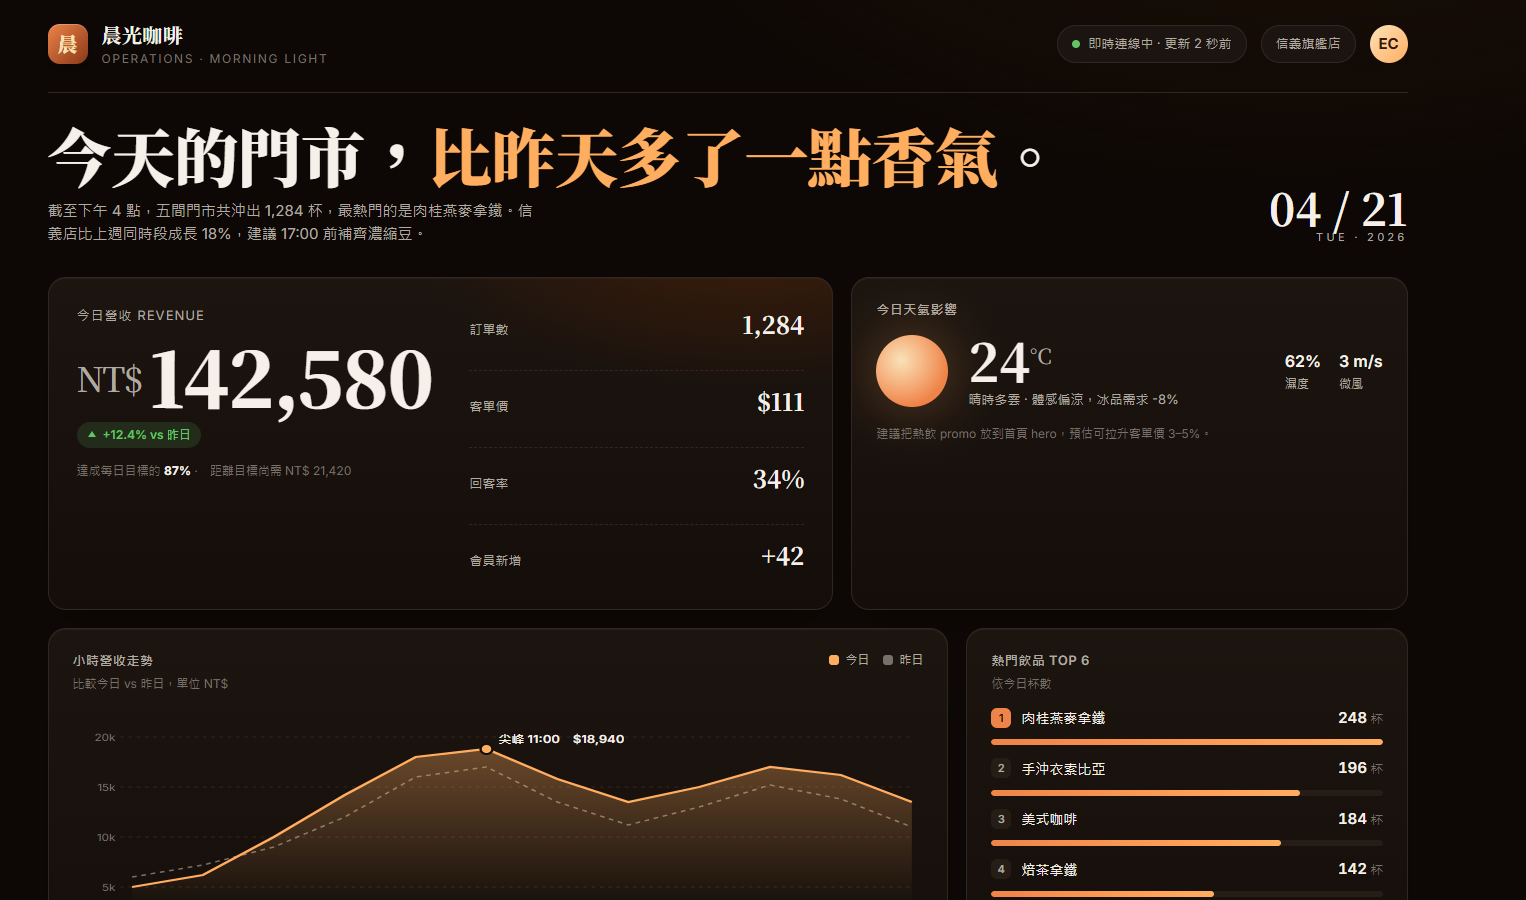Image resolution: width=1526 pixels, height=900 pixels.
Task: Click the +12.4% vs 昨日 badge
Action: click(x=139, y=434)
